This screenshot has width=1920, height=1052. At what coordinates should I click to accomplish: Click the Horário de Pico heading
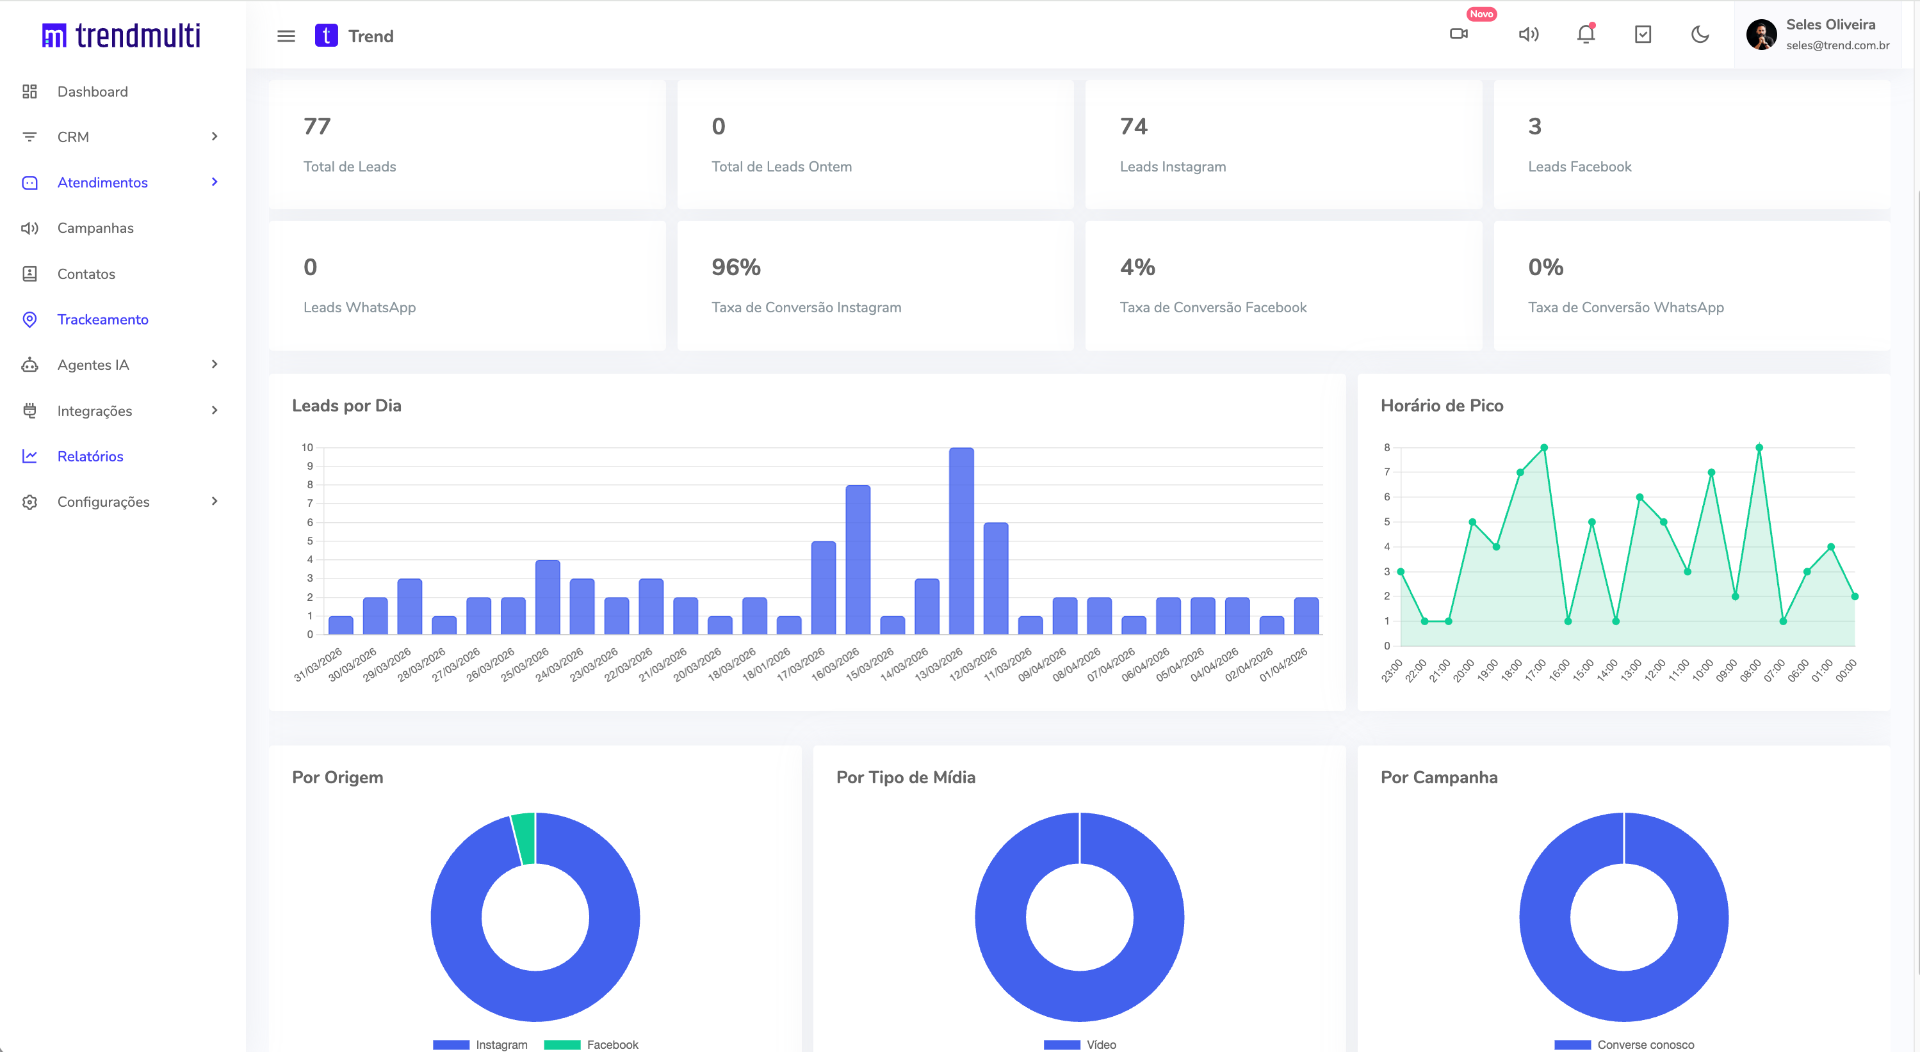[x=1442, y=405]
